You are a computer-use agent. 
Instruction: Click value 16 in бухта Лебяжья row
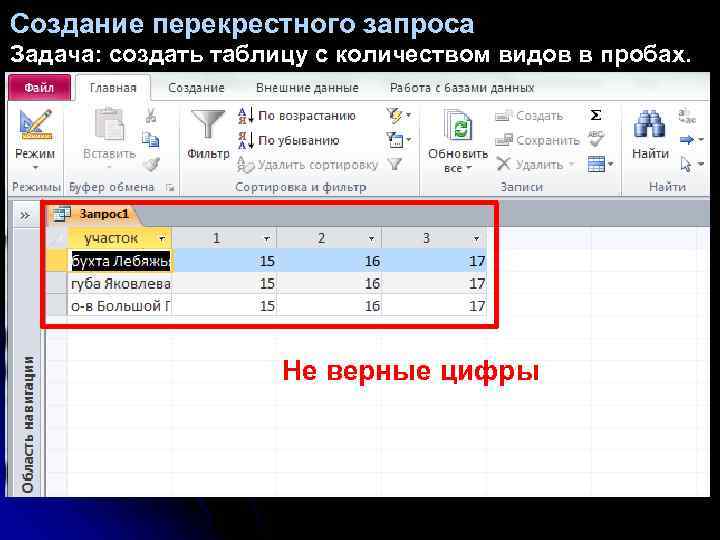tap(372, 261)
